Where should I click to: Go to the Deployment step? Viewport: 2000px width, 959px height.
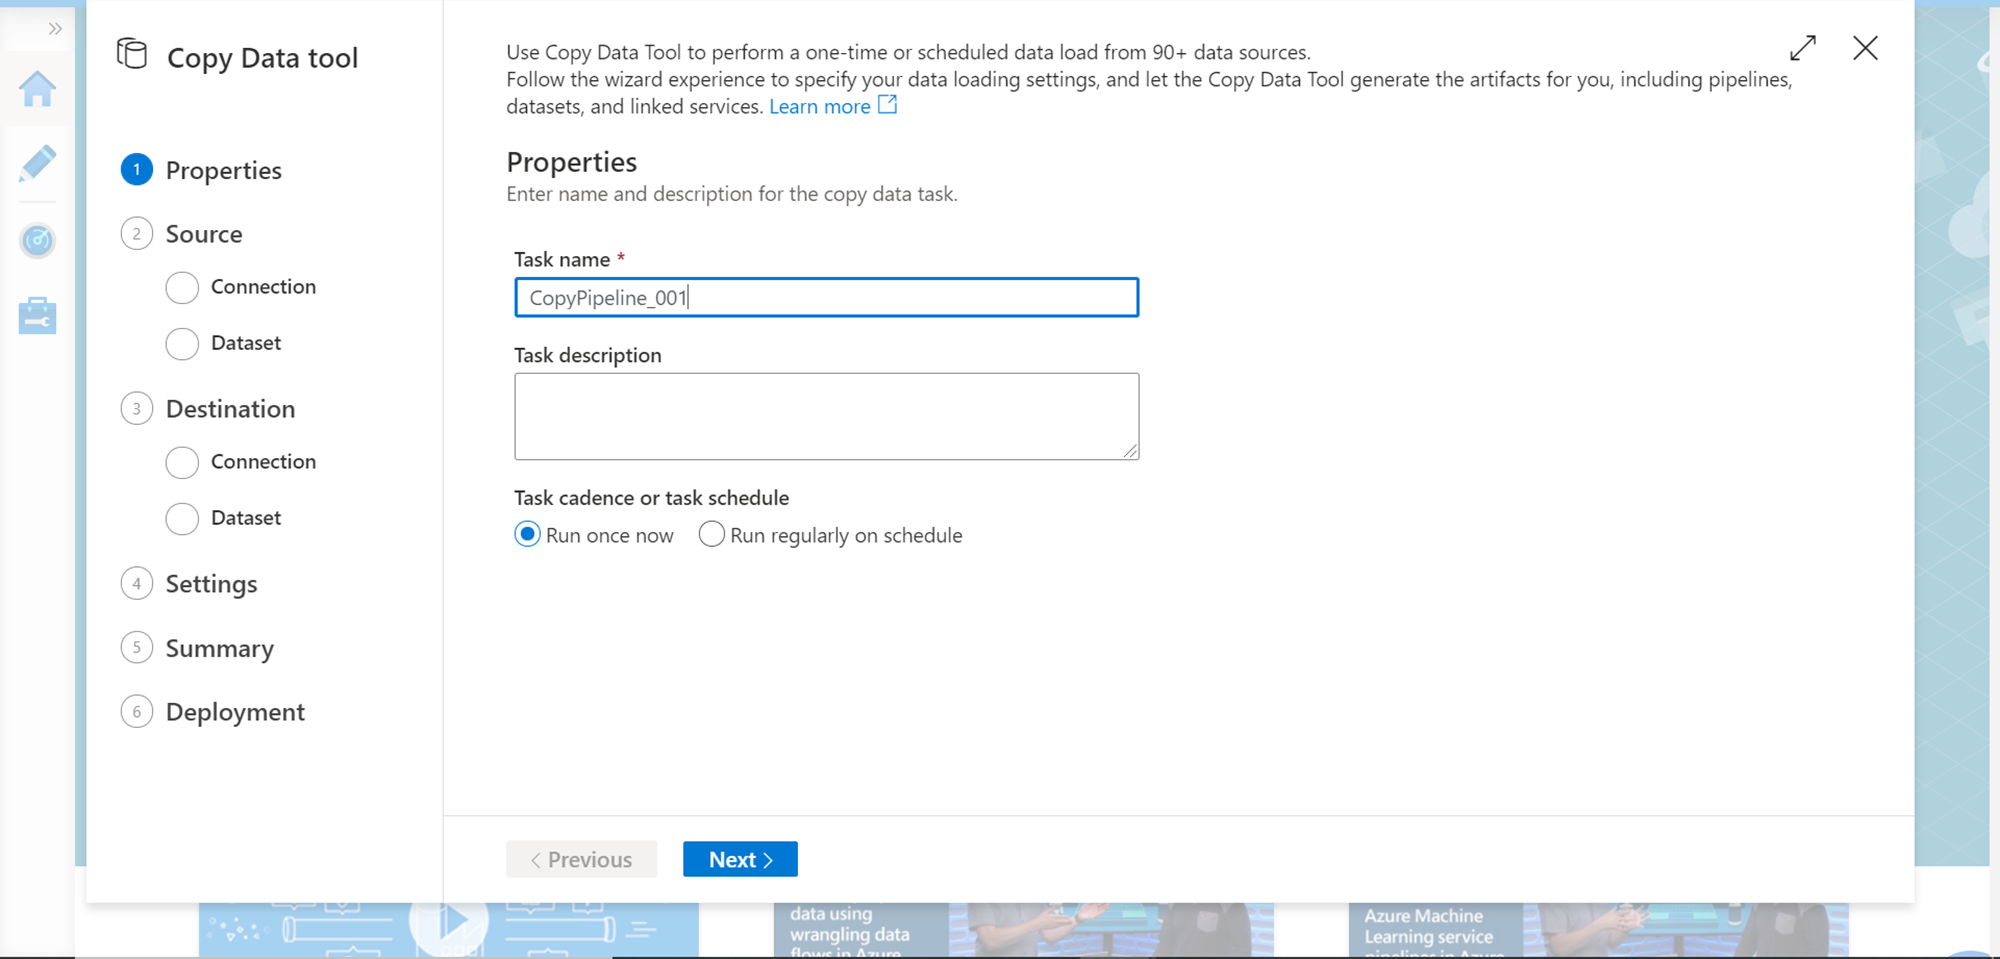(x=213, y=712)
